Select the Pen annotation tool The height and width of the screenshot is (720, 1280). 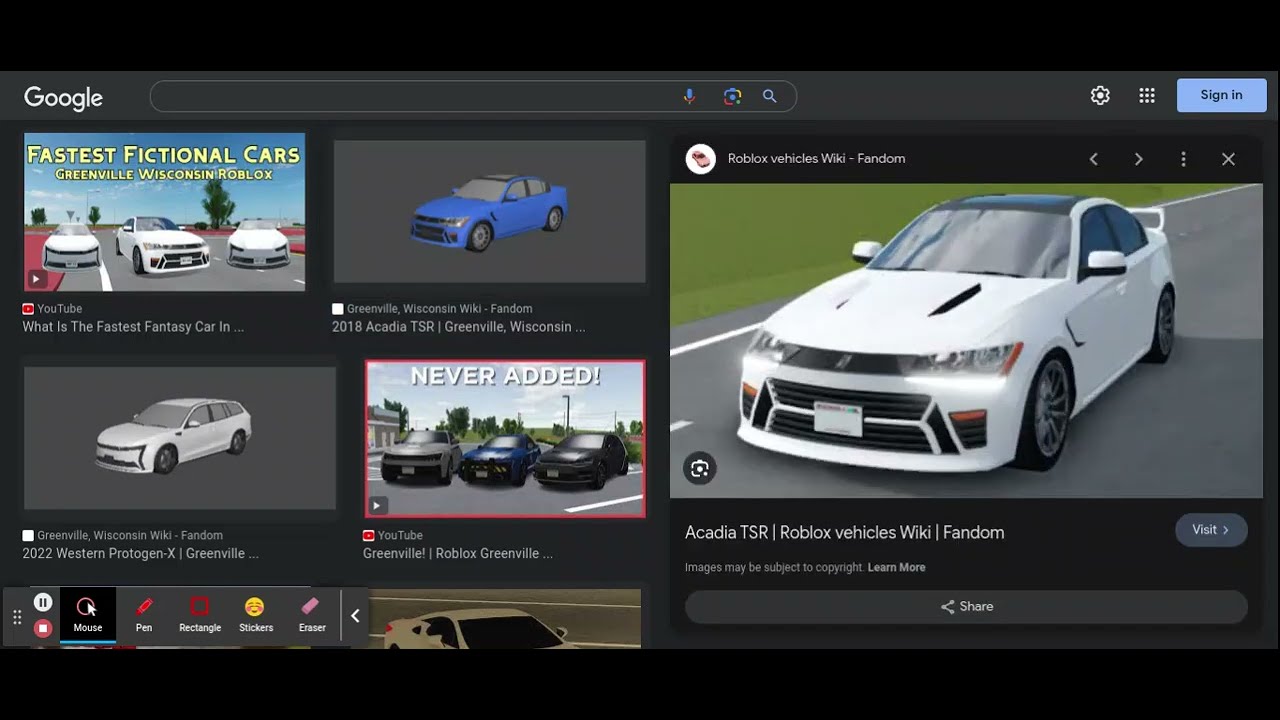[144, 614]
